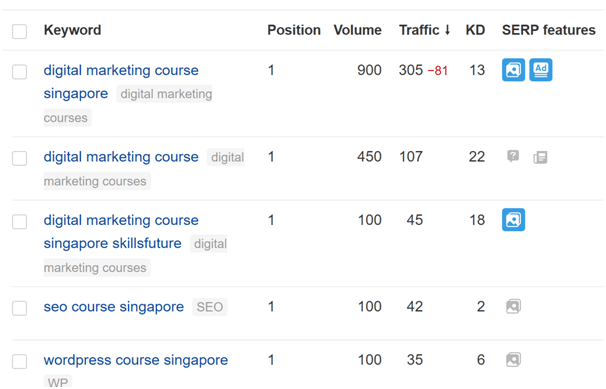Sort the table by Position column
This screenshot has height=389, width=606.
point(294,30)
